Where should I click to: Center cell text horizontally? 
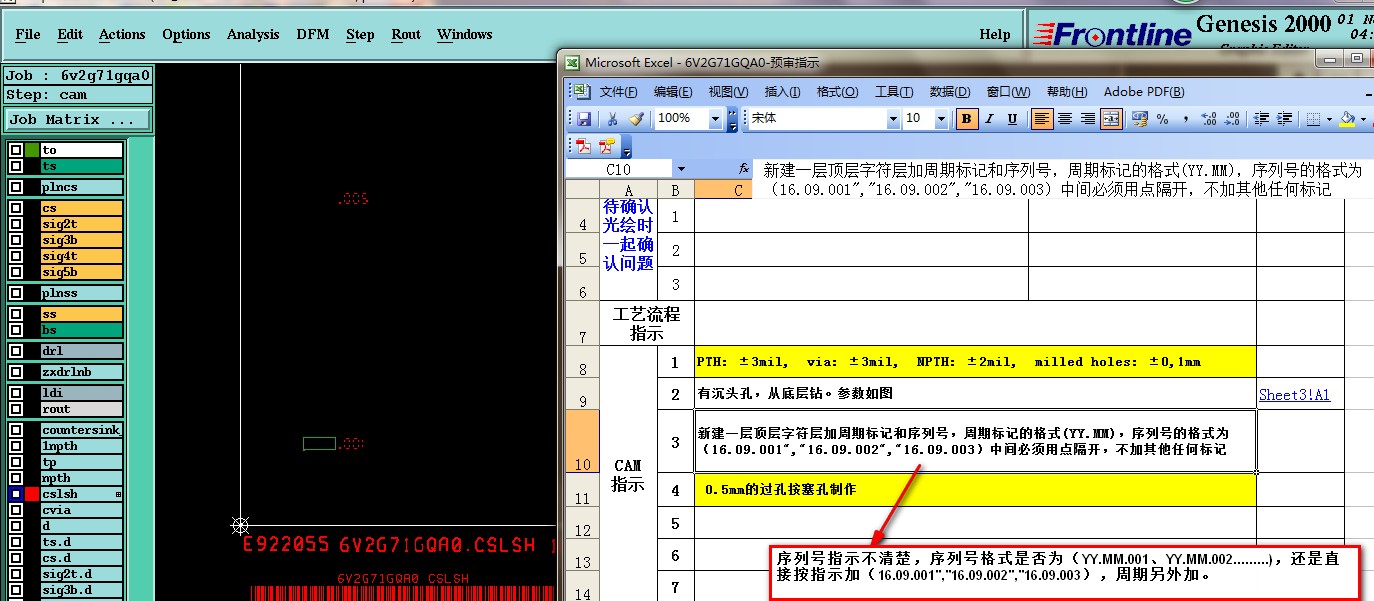click(1065, 118)
